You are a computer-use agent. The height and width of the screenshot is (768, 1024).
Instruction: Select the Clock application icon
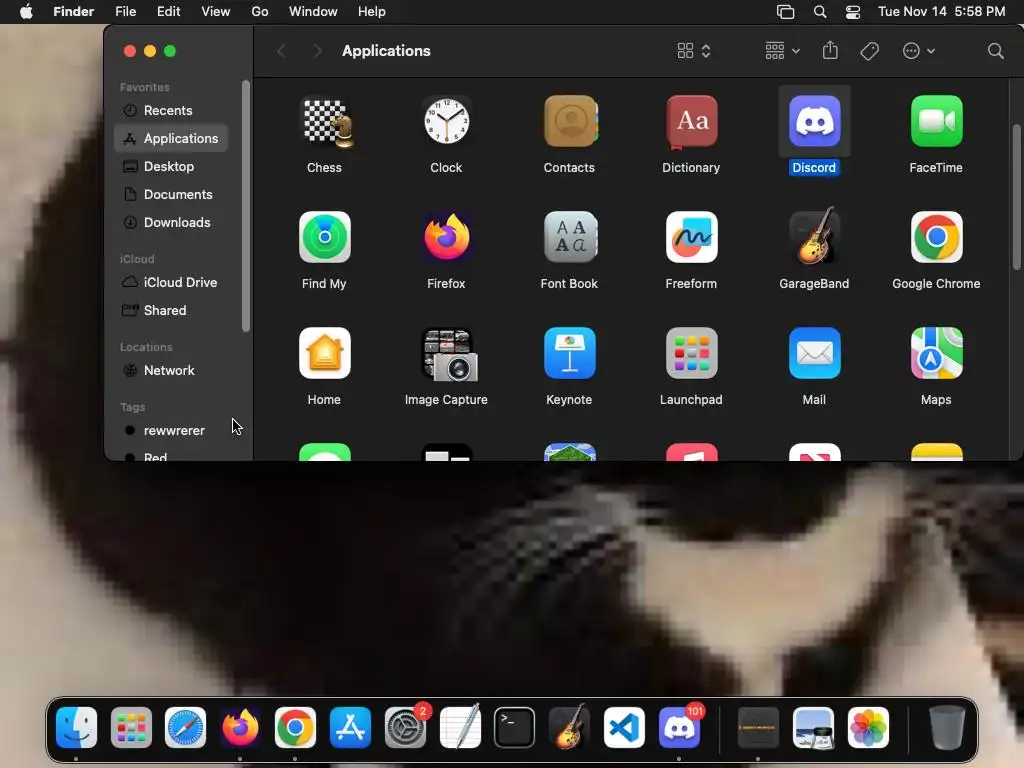(x=447, y=121)
